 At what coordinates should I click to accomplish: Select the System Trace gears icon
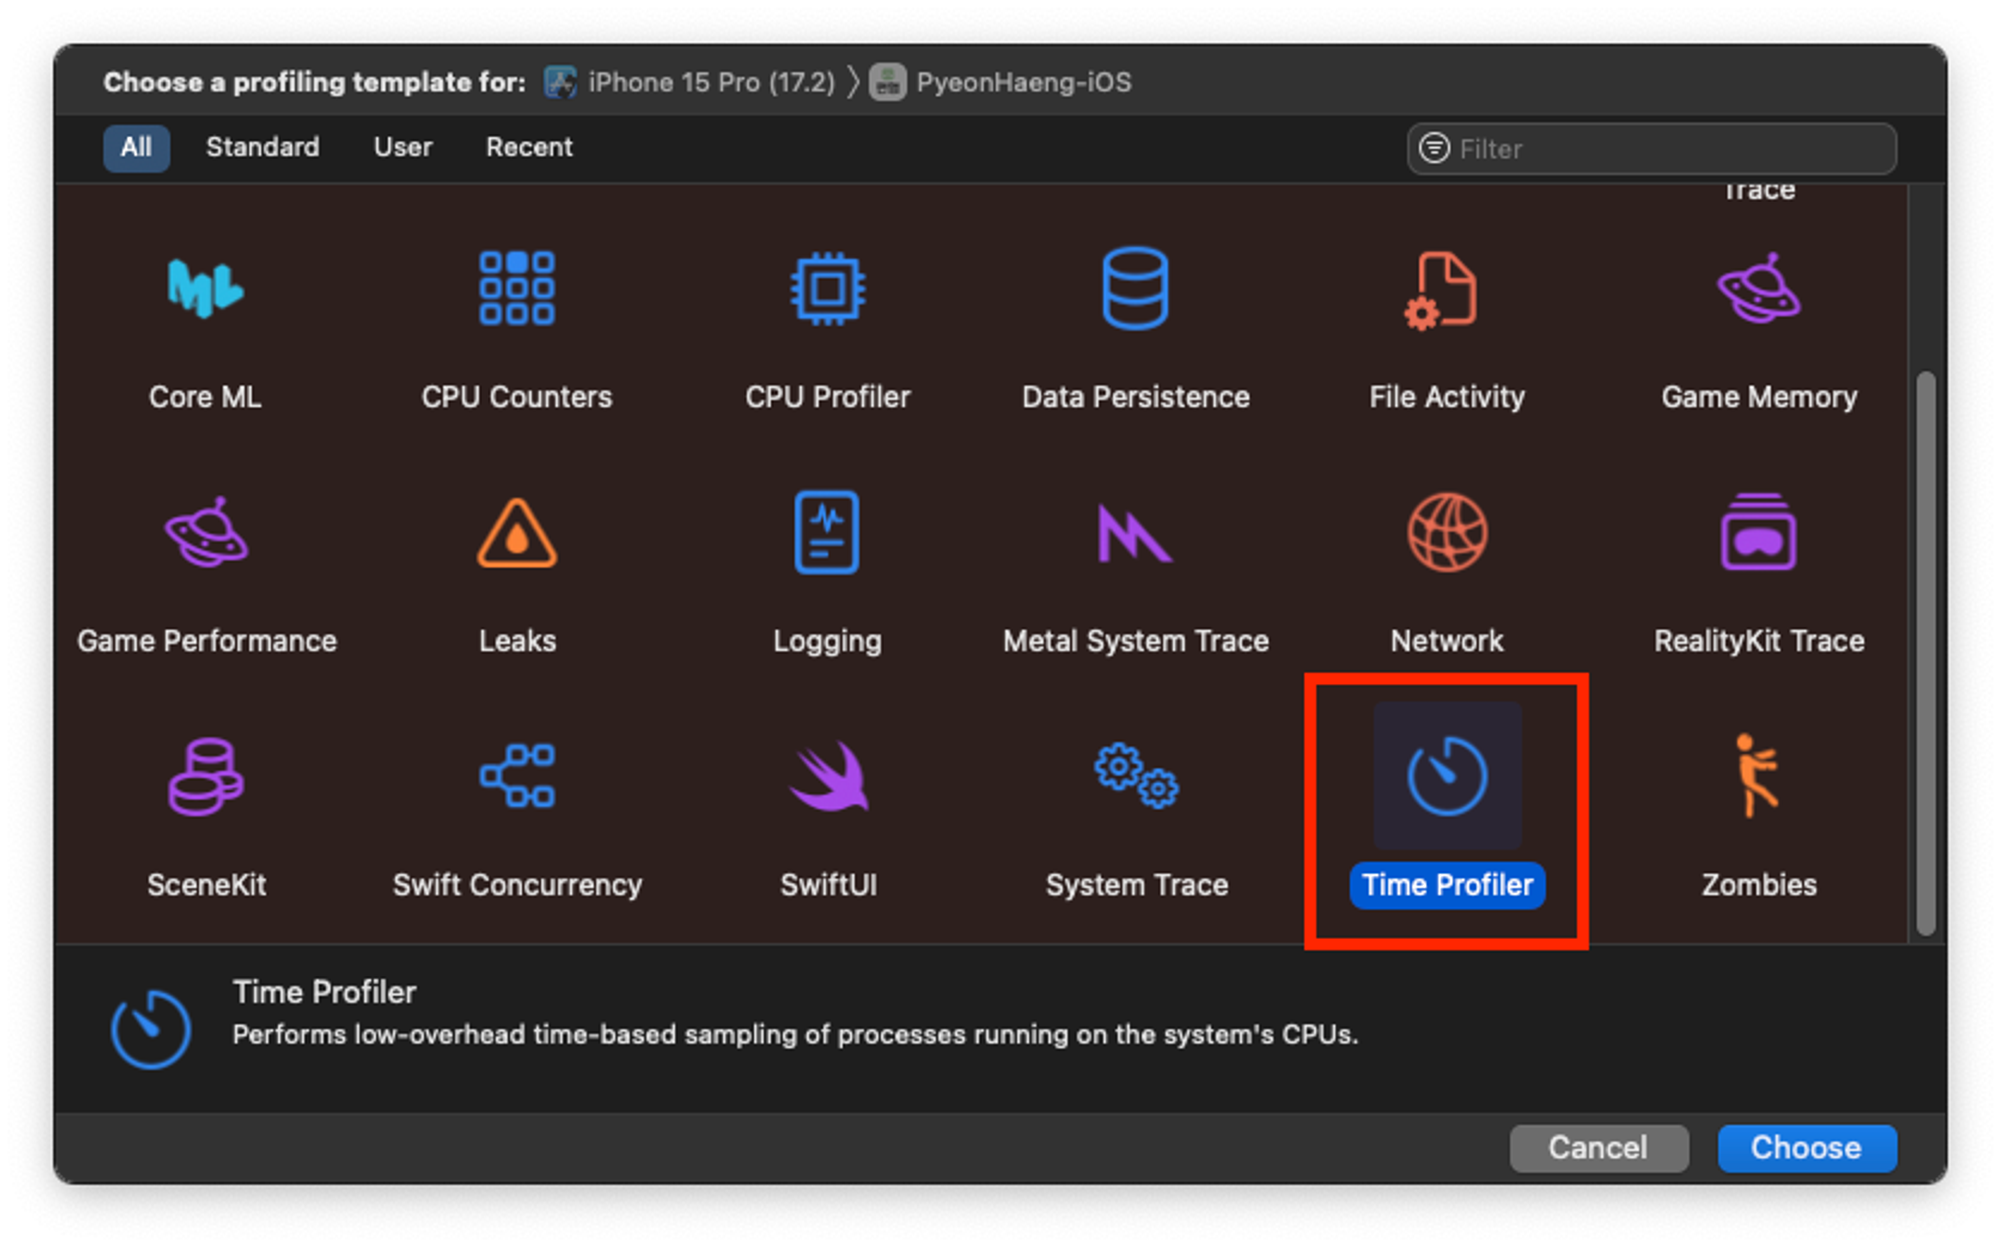1136,775
